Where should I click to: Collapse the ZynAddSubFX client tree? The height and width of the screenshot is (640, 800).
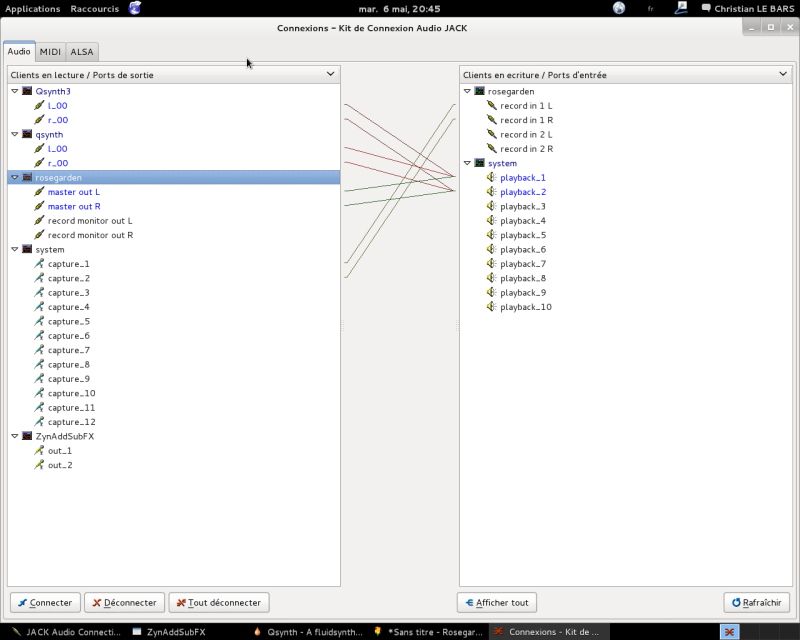coord(15,436)
